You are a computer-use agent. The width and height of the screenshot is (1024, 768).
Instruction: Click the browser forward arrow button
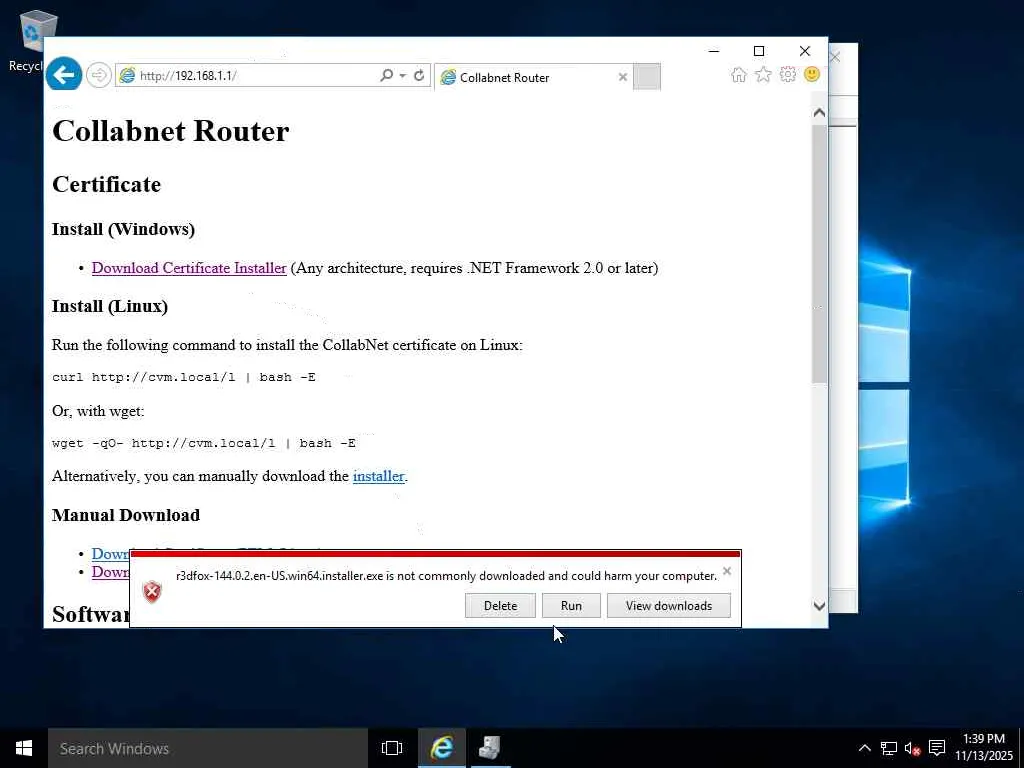99,75
